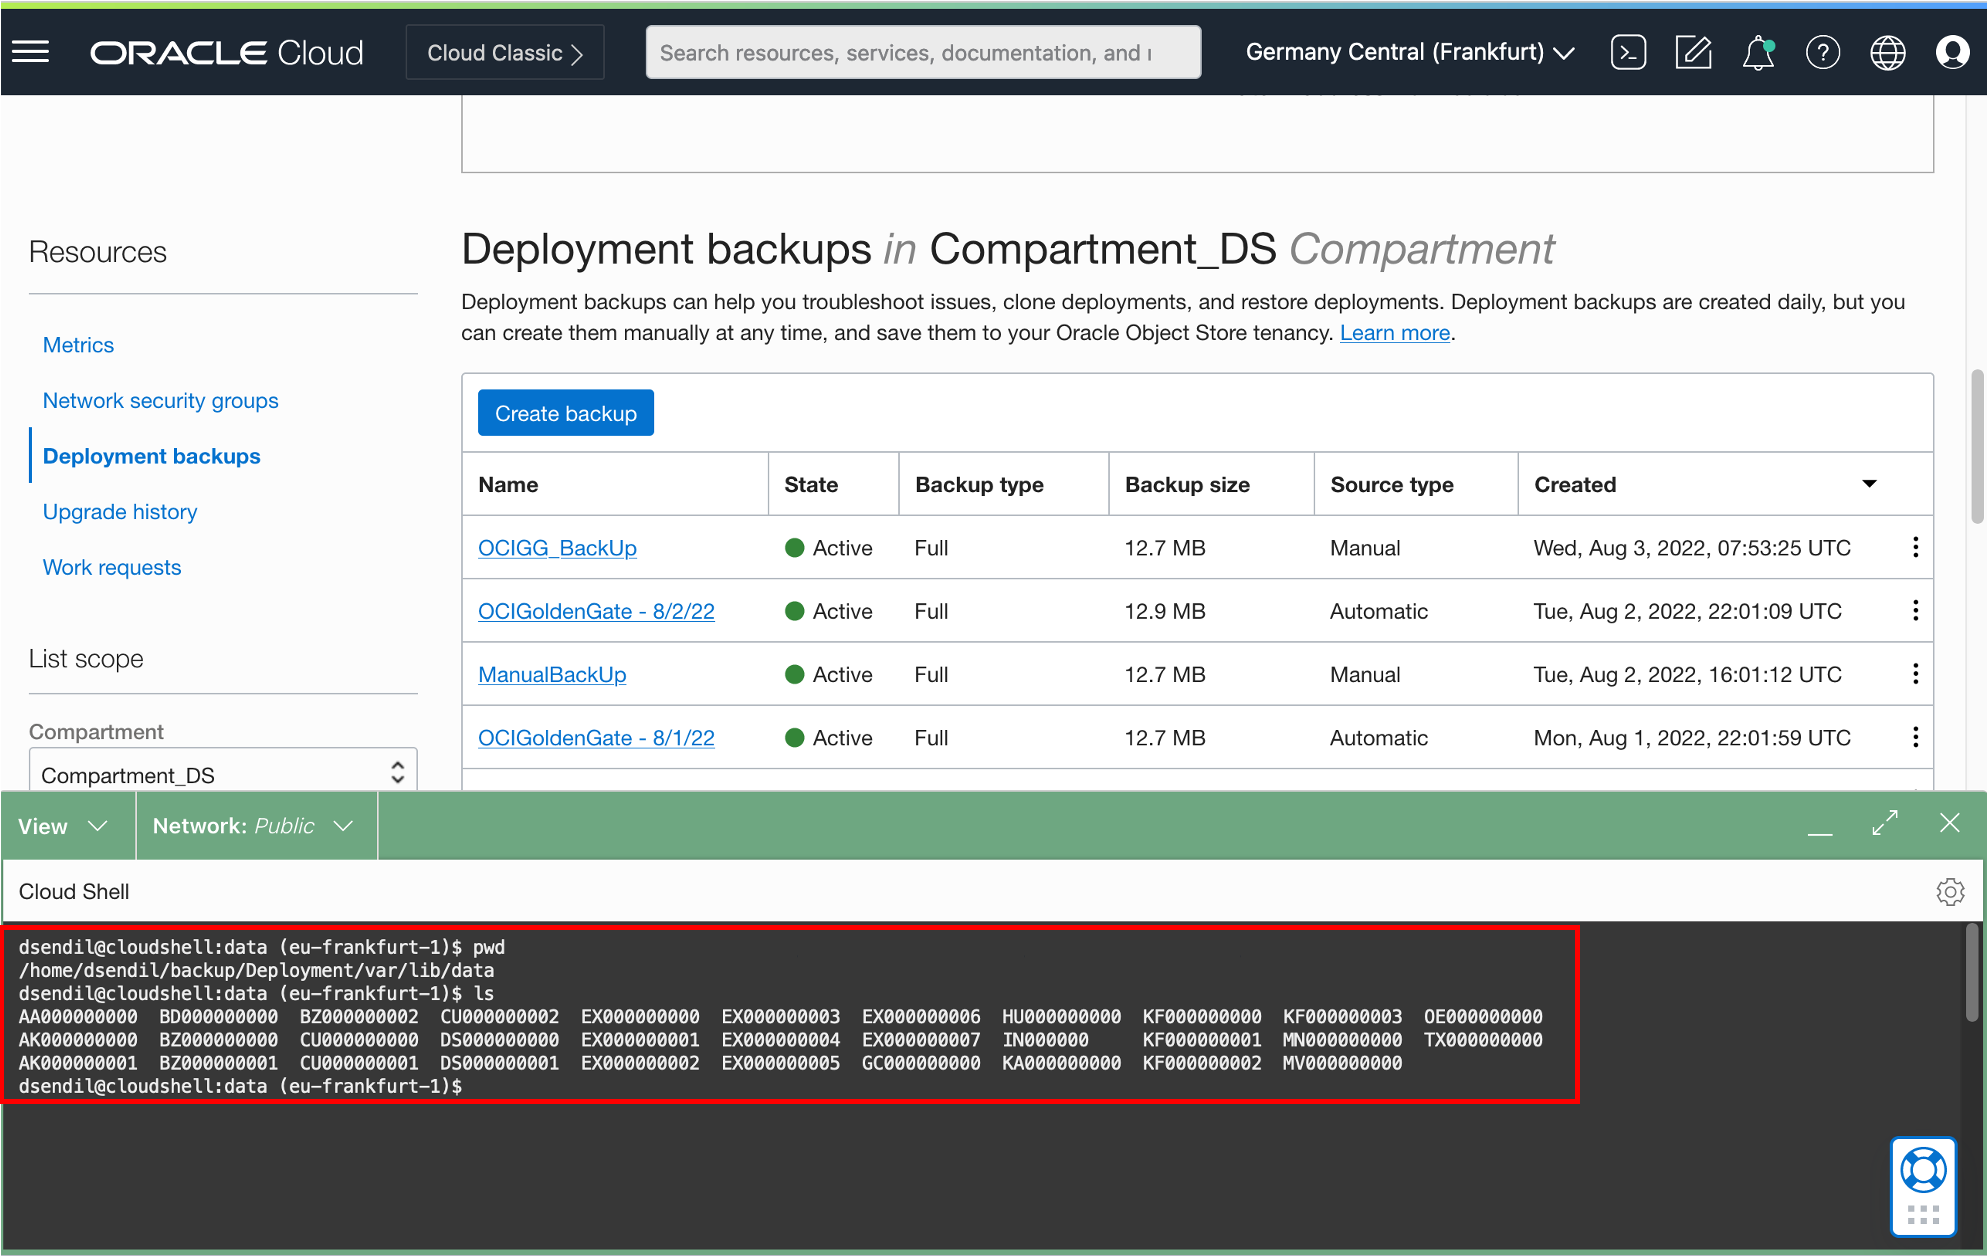Image resolution: width=1988 pixels, height=1256 pixels.
Task: Toggle sort order on Created column
Action: 1870,483
